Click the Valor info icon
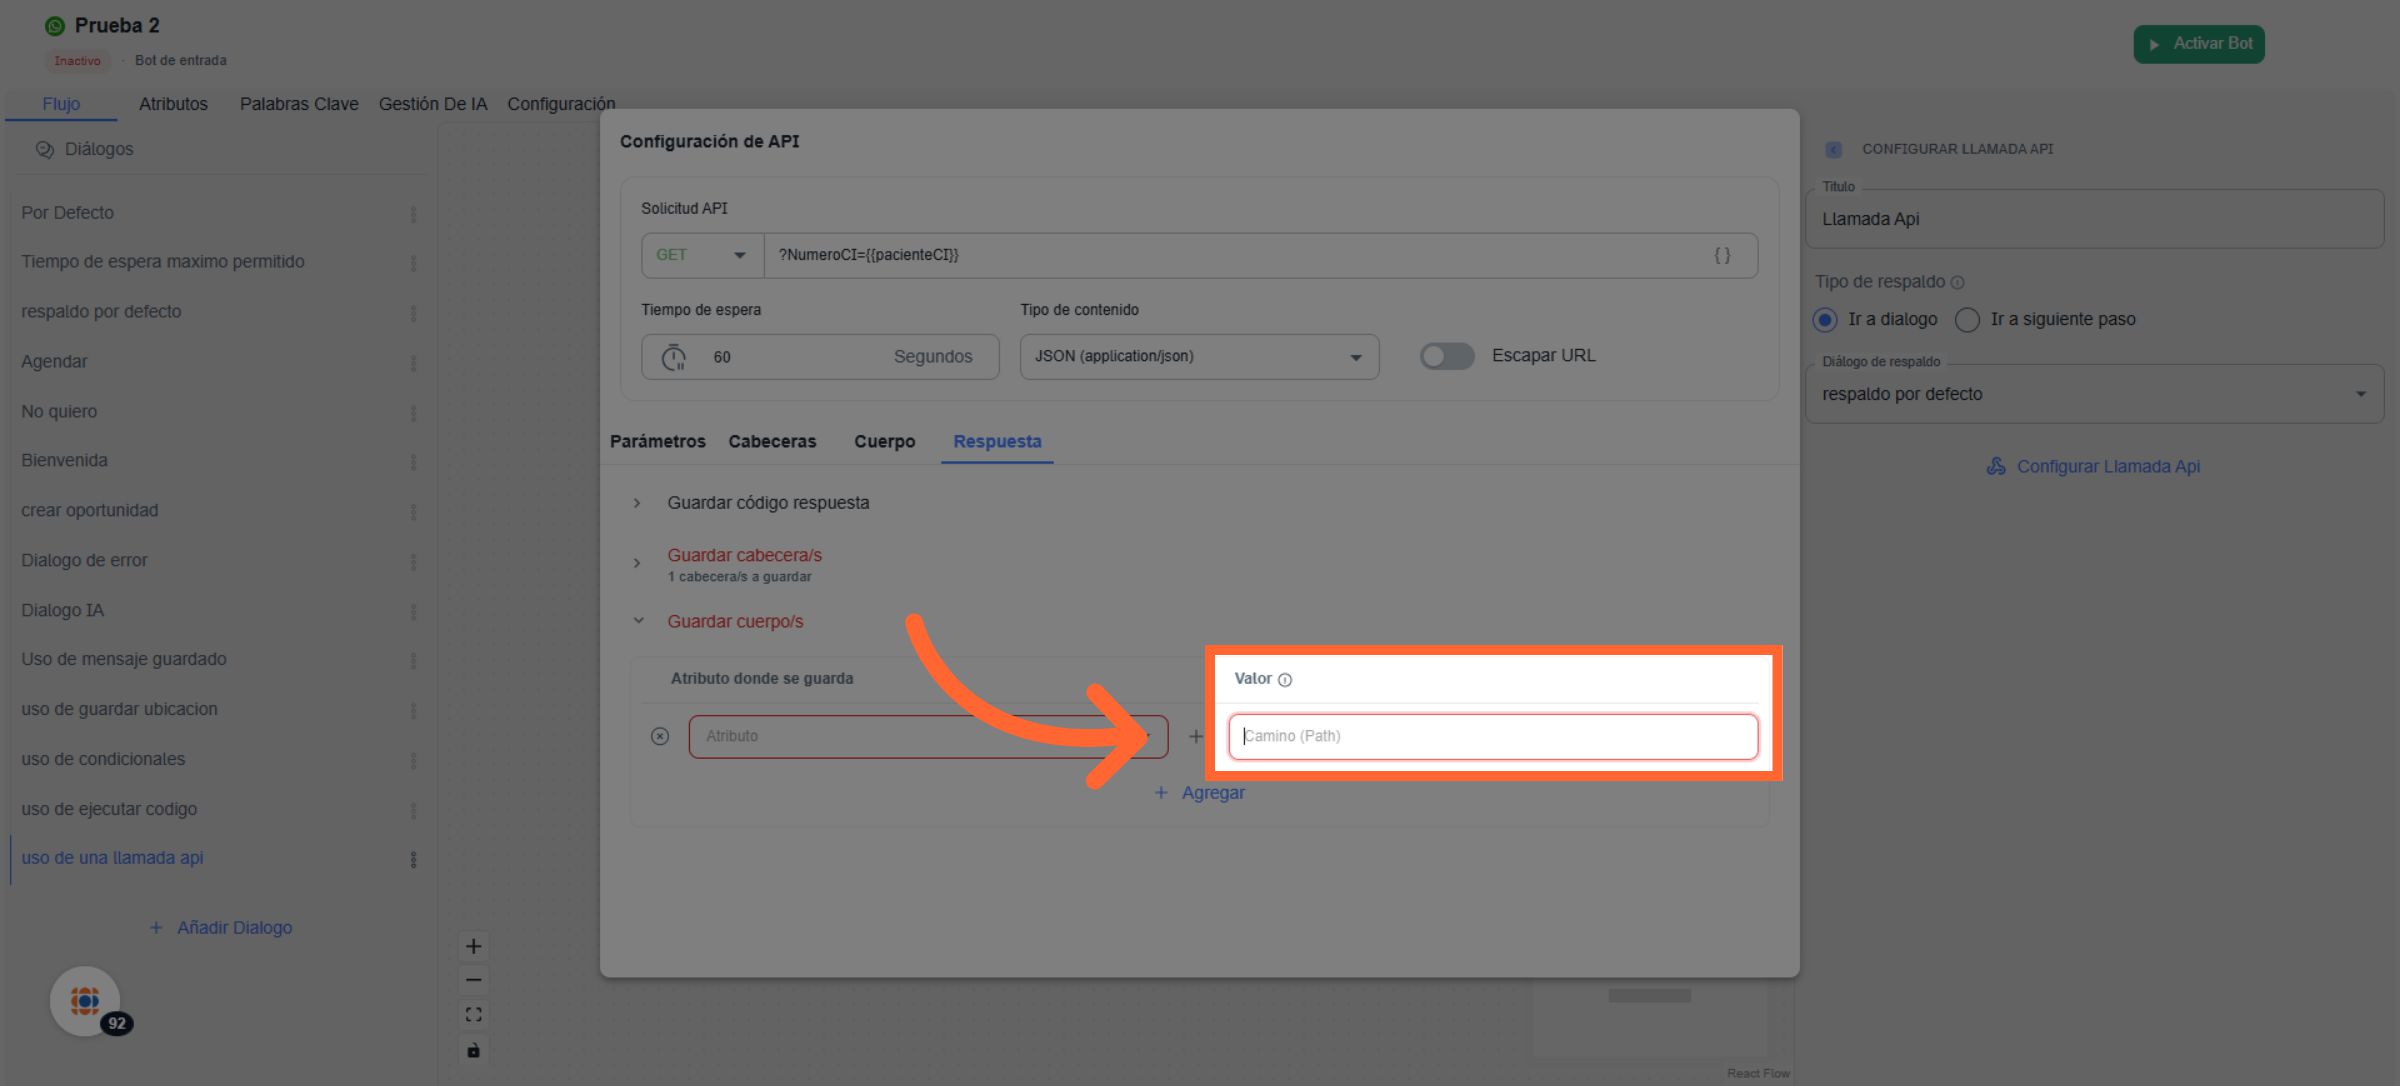2400x1086 pixels. [1285, 680]
